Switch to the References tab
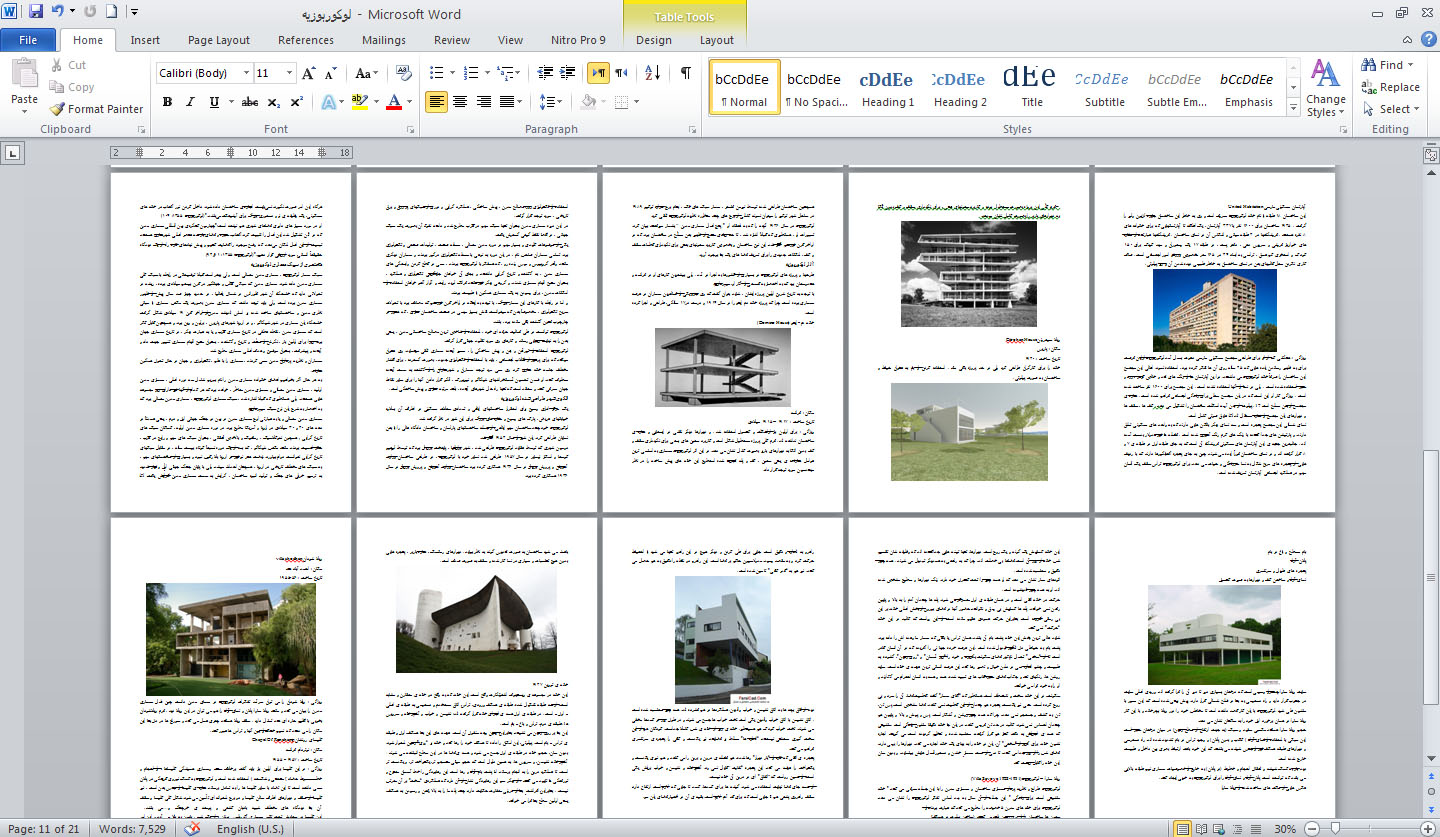Image resolution: width=1440 pixels, height=837 pixels. (x=306, y=40)
